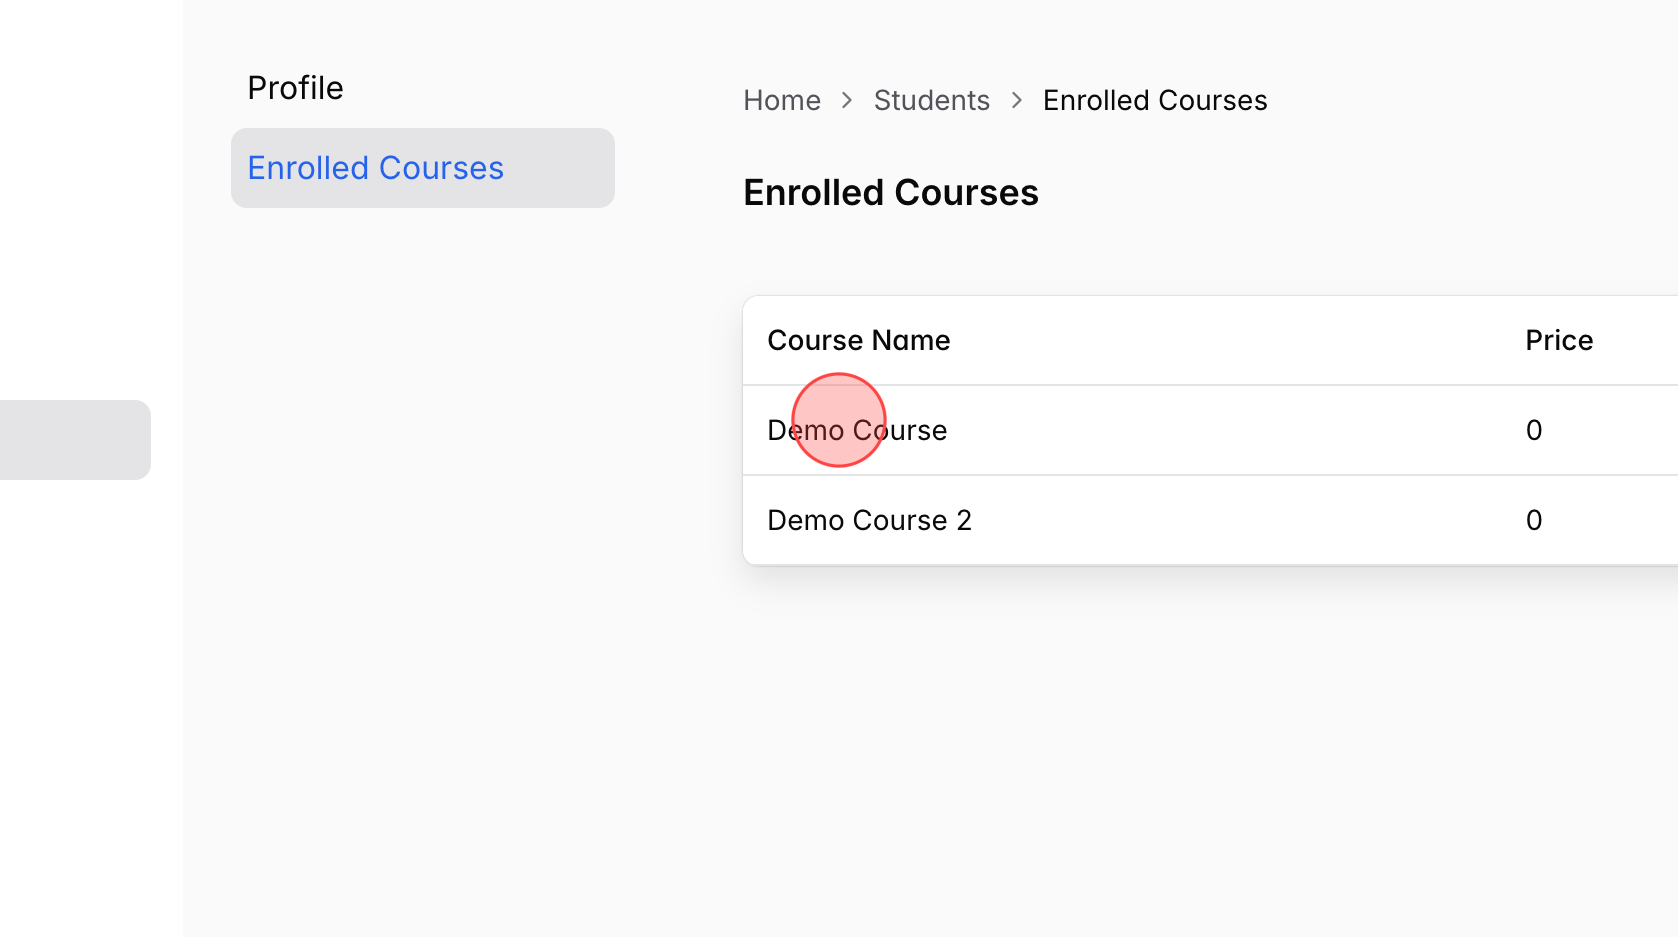Click the highlighted circle on Demo Course
The width and height of the screenshot is (1678, 937).
[x=840, y=419]
